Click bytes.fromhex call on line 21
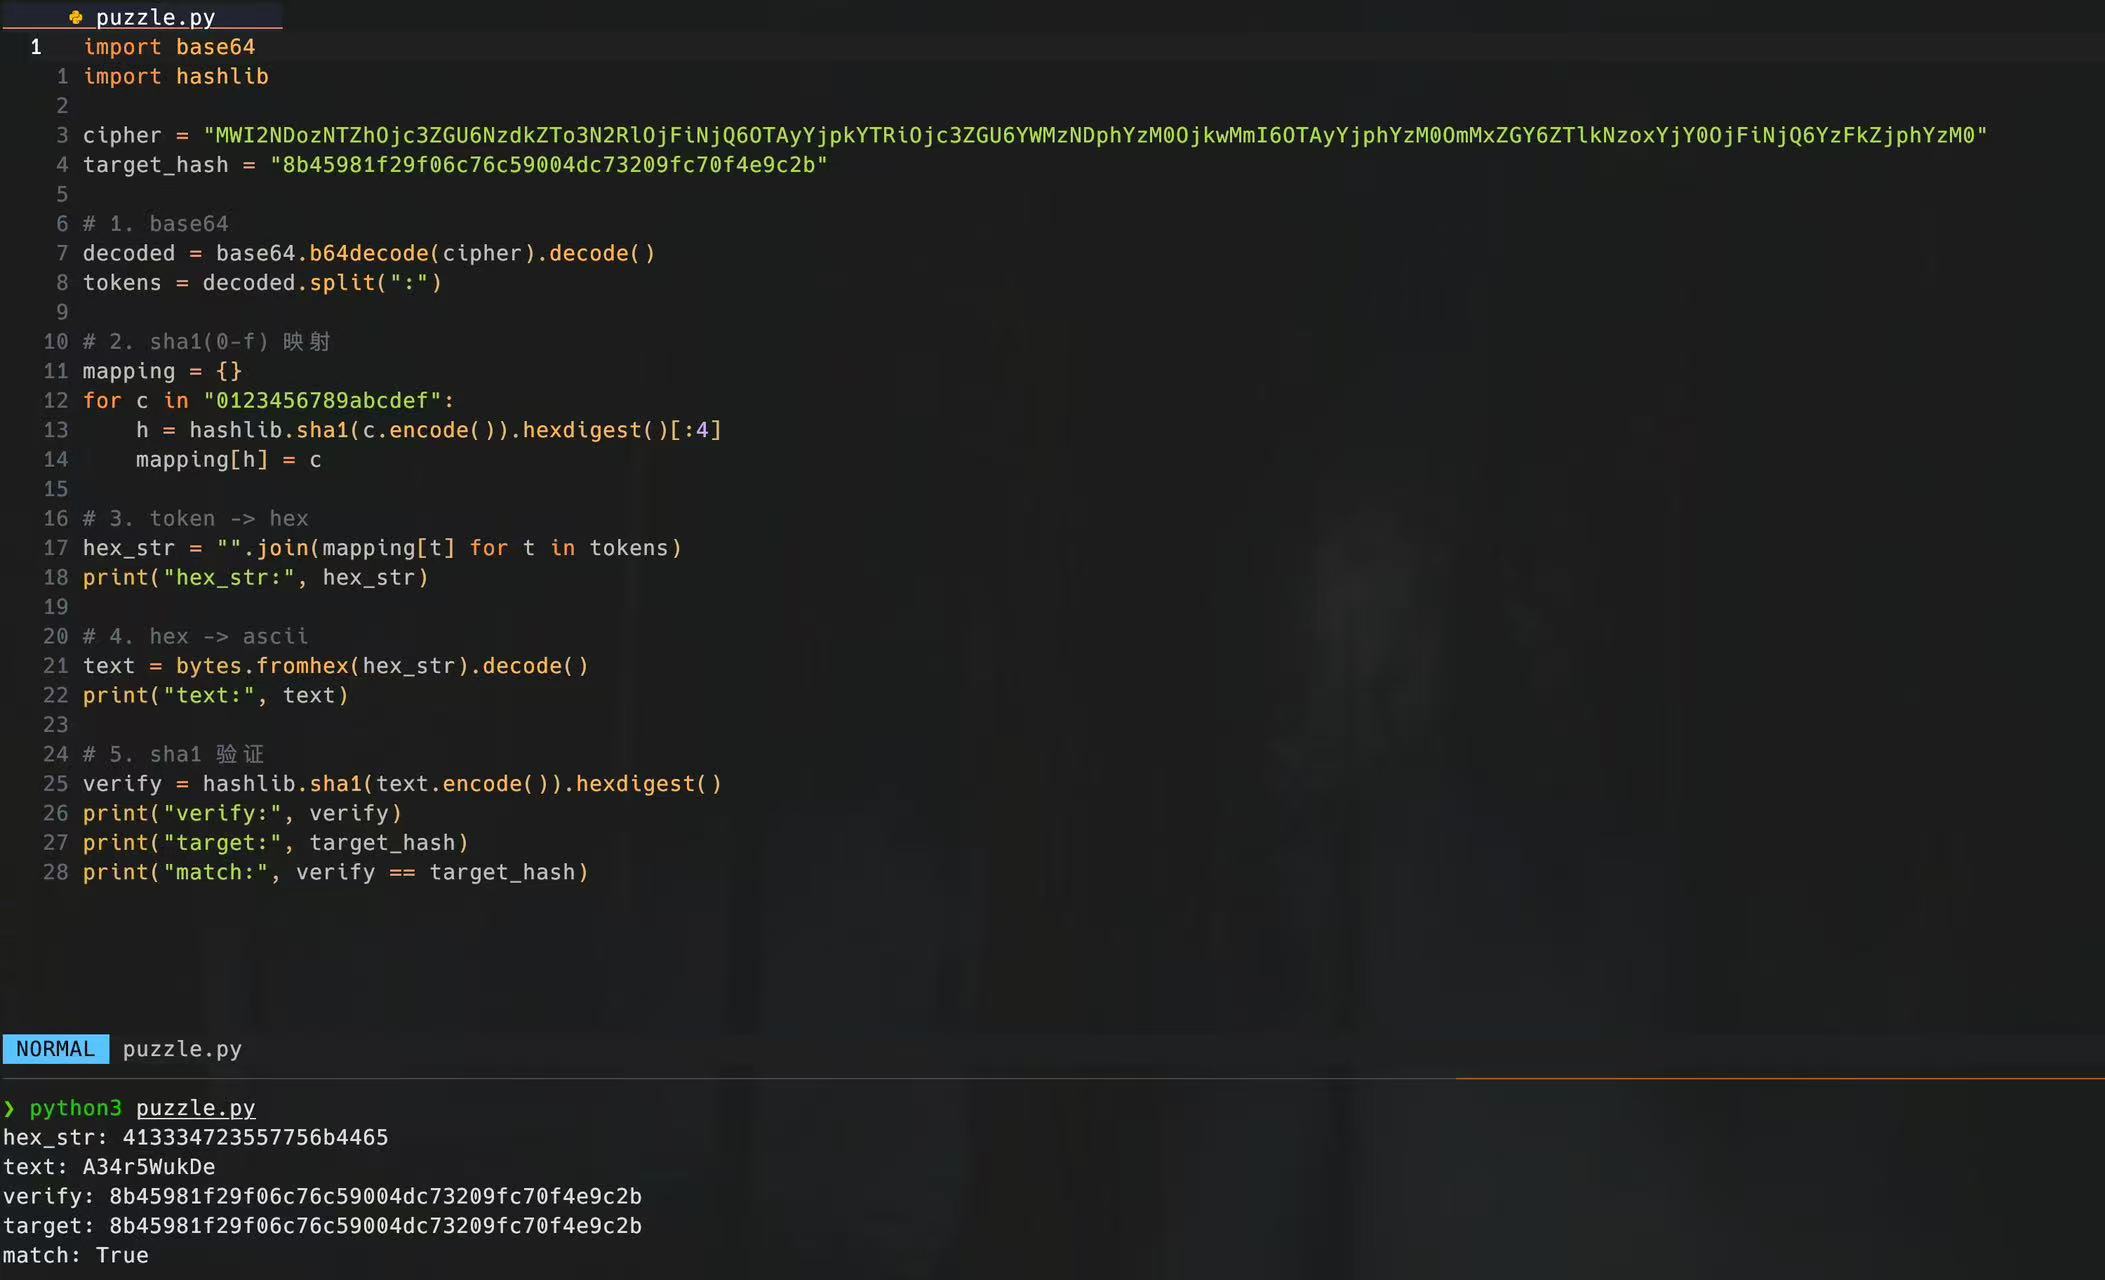The width and height of the screenshot is (2105, 1280). coord(262,666)
